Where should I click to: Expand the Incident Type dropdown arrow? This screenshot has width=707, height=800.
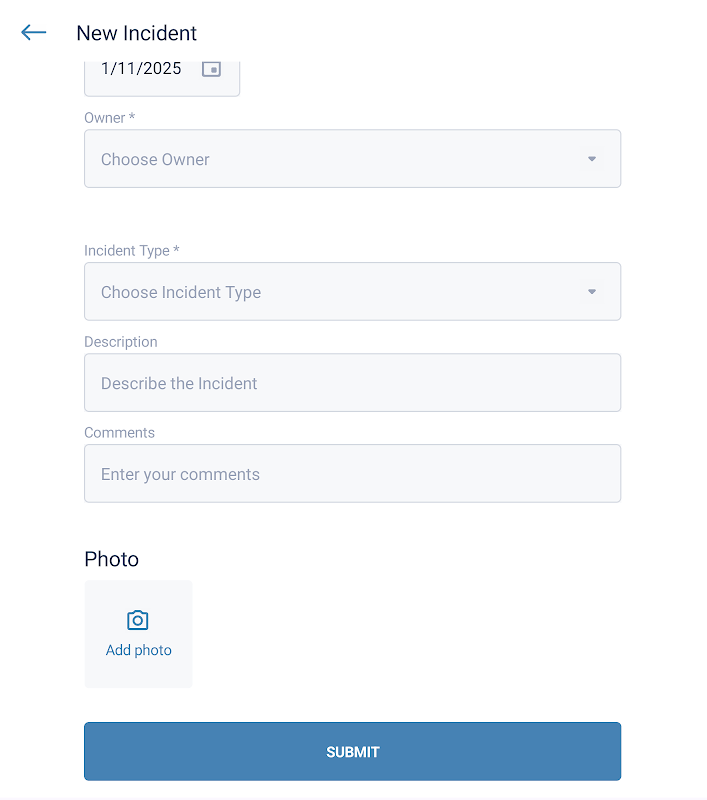click(592, 292)
